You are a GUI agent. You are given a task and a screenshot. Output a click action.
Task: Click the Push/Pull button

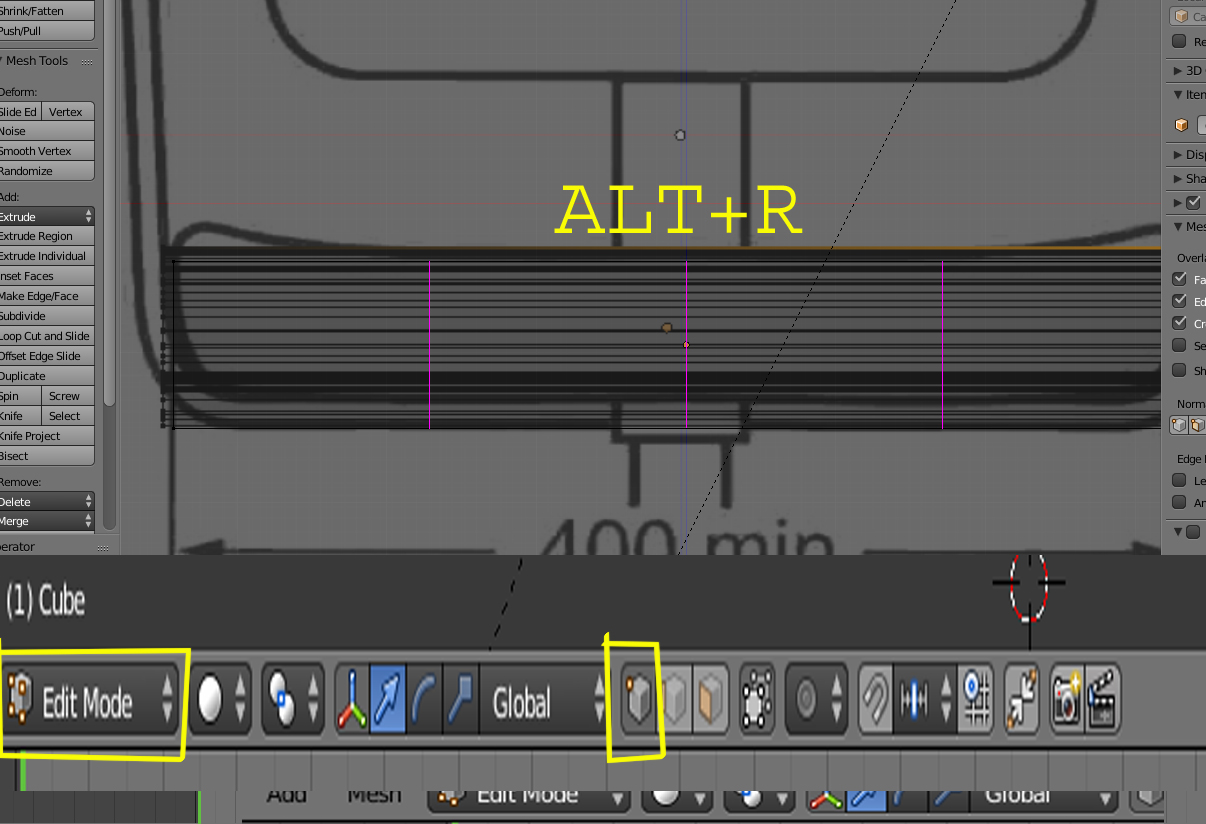pyautogui.click(x=47, y=31)
